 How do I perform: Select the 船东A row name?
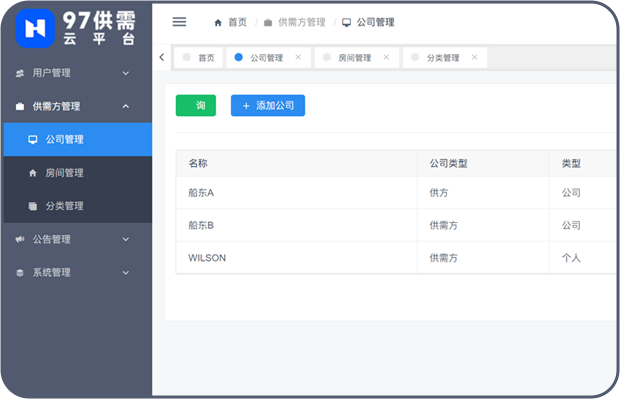[x=201, y=193]
